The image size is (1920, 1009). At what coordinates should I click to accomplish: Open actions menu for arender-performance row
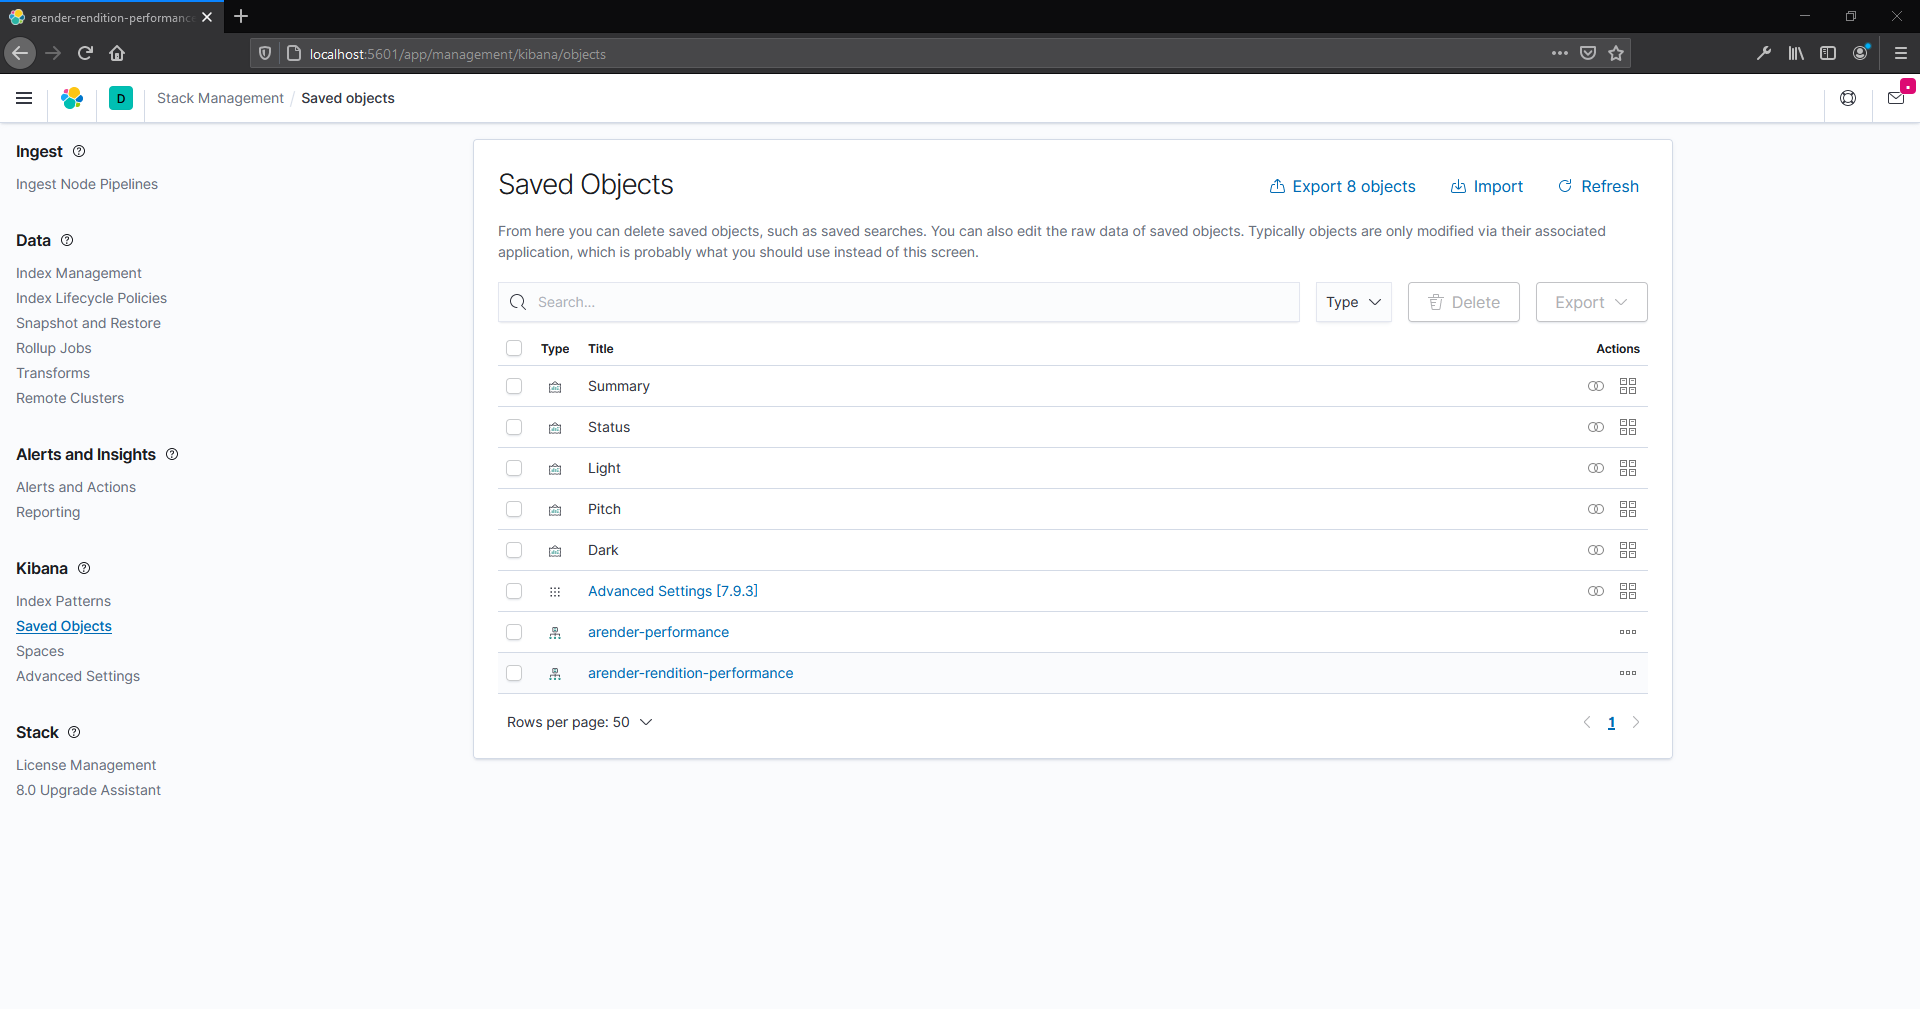tap(1627, 632)
